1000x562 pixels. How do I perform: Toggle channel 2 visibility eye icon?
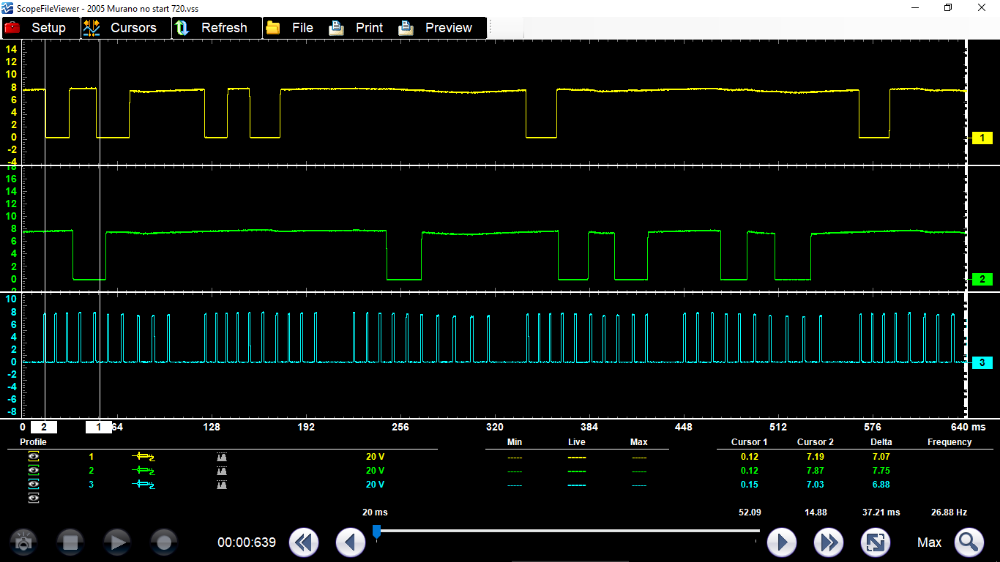tap(34, 470)
